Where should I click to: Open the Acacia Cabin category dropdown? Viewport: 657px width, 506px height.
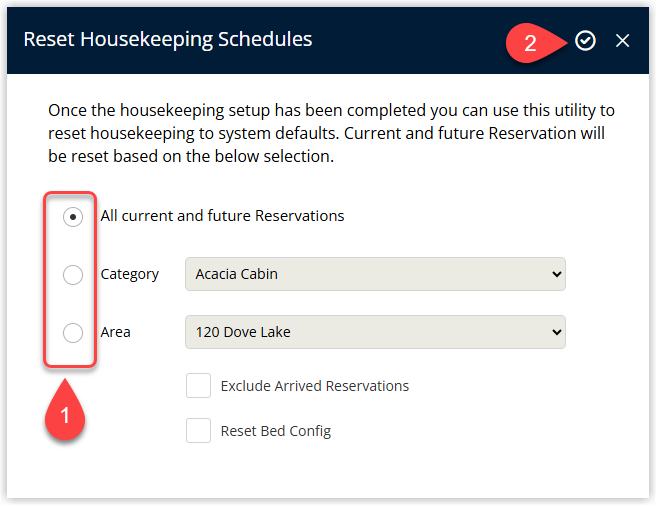[375, 274]
